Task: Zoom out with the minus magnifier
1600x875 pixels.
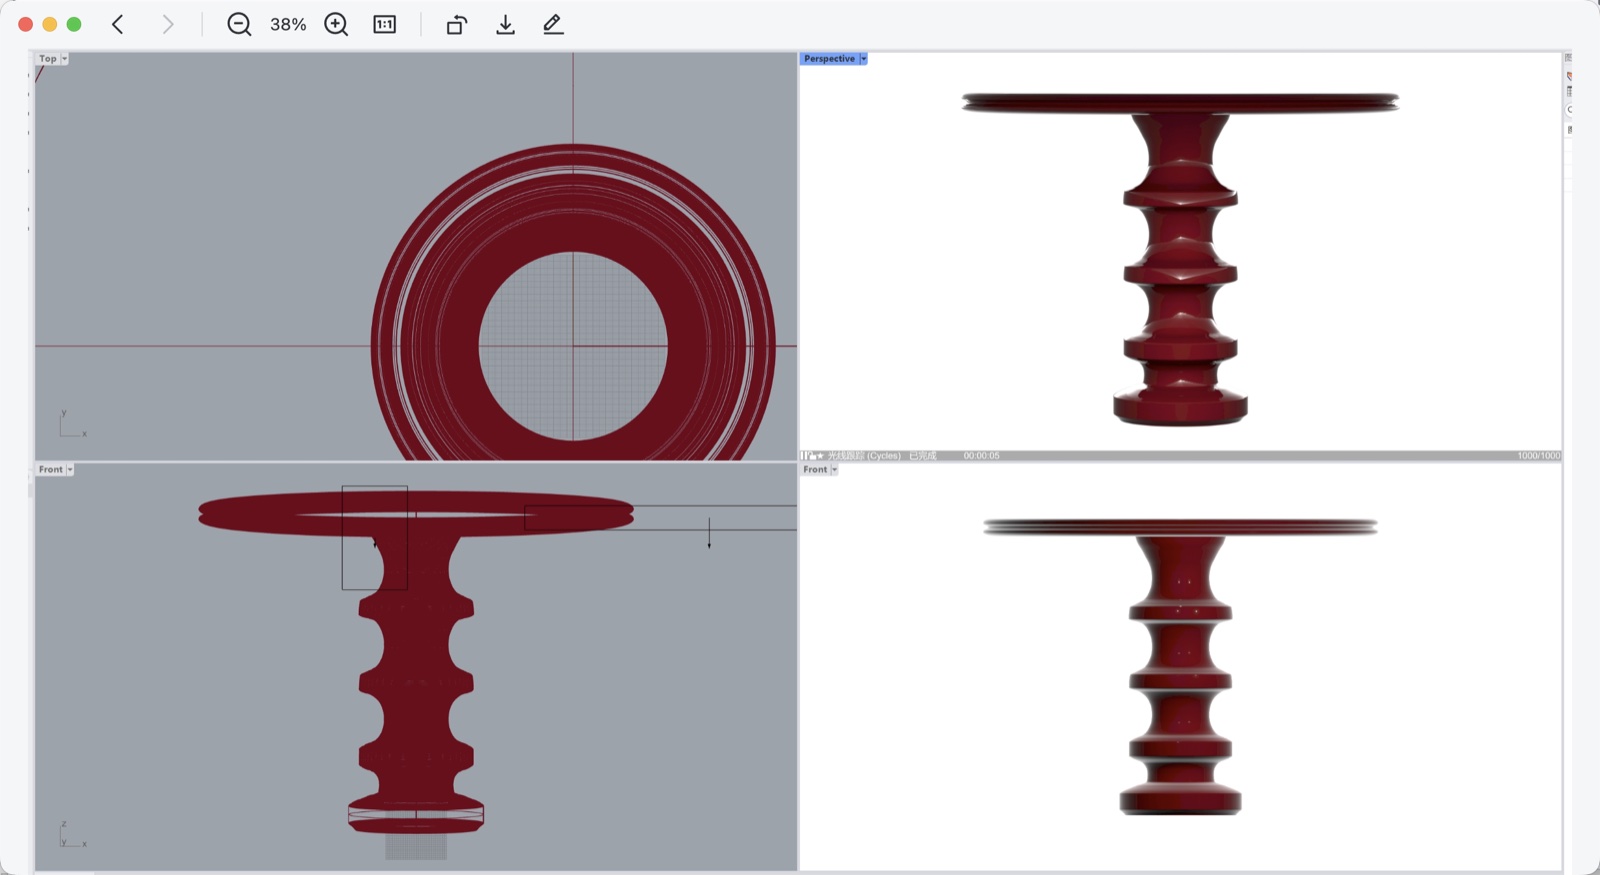Action: tap(239, 24)
